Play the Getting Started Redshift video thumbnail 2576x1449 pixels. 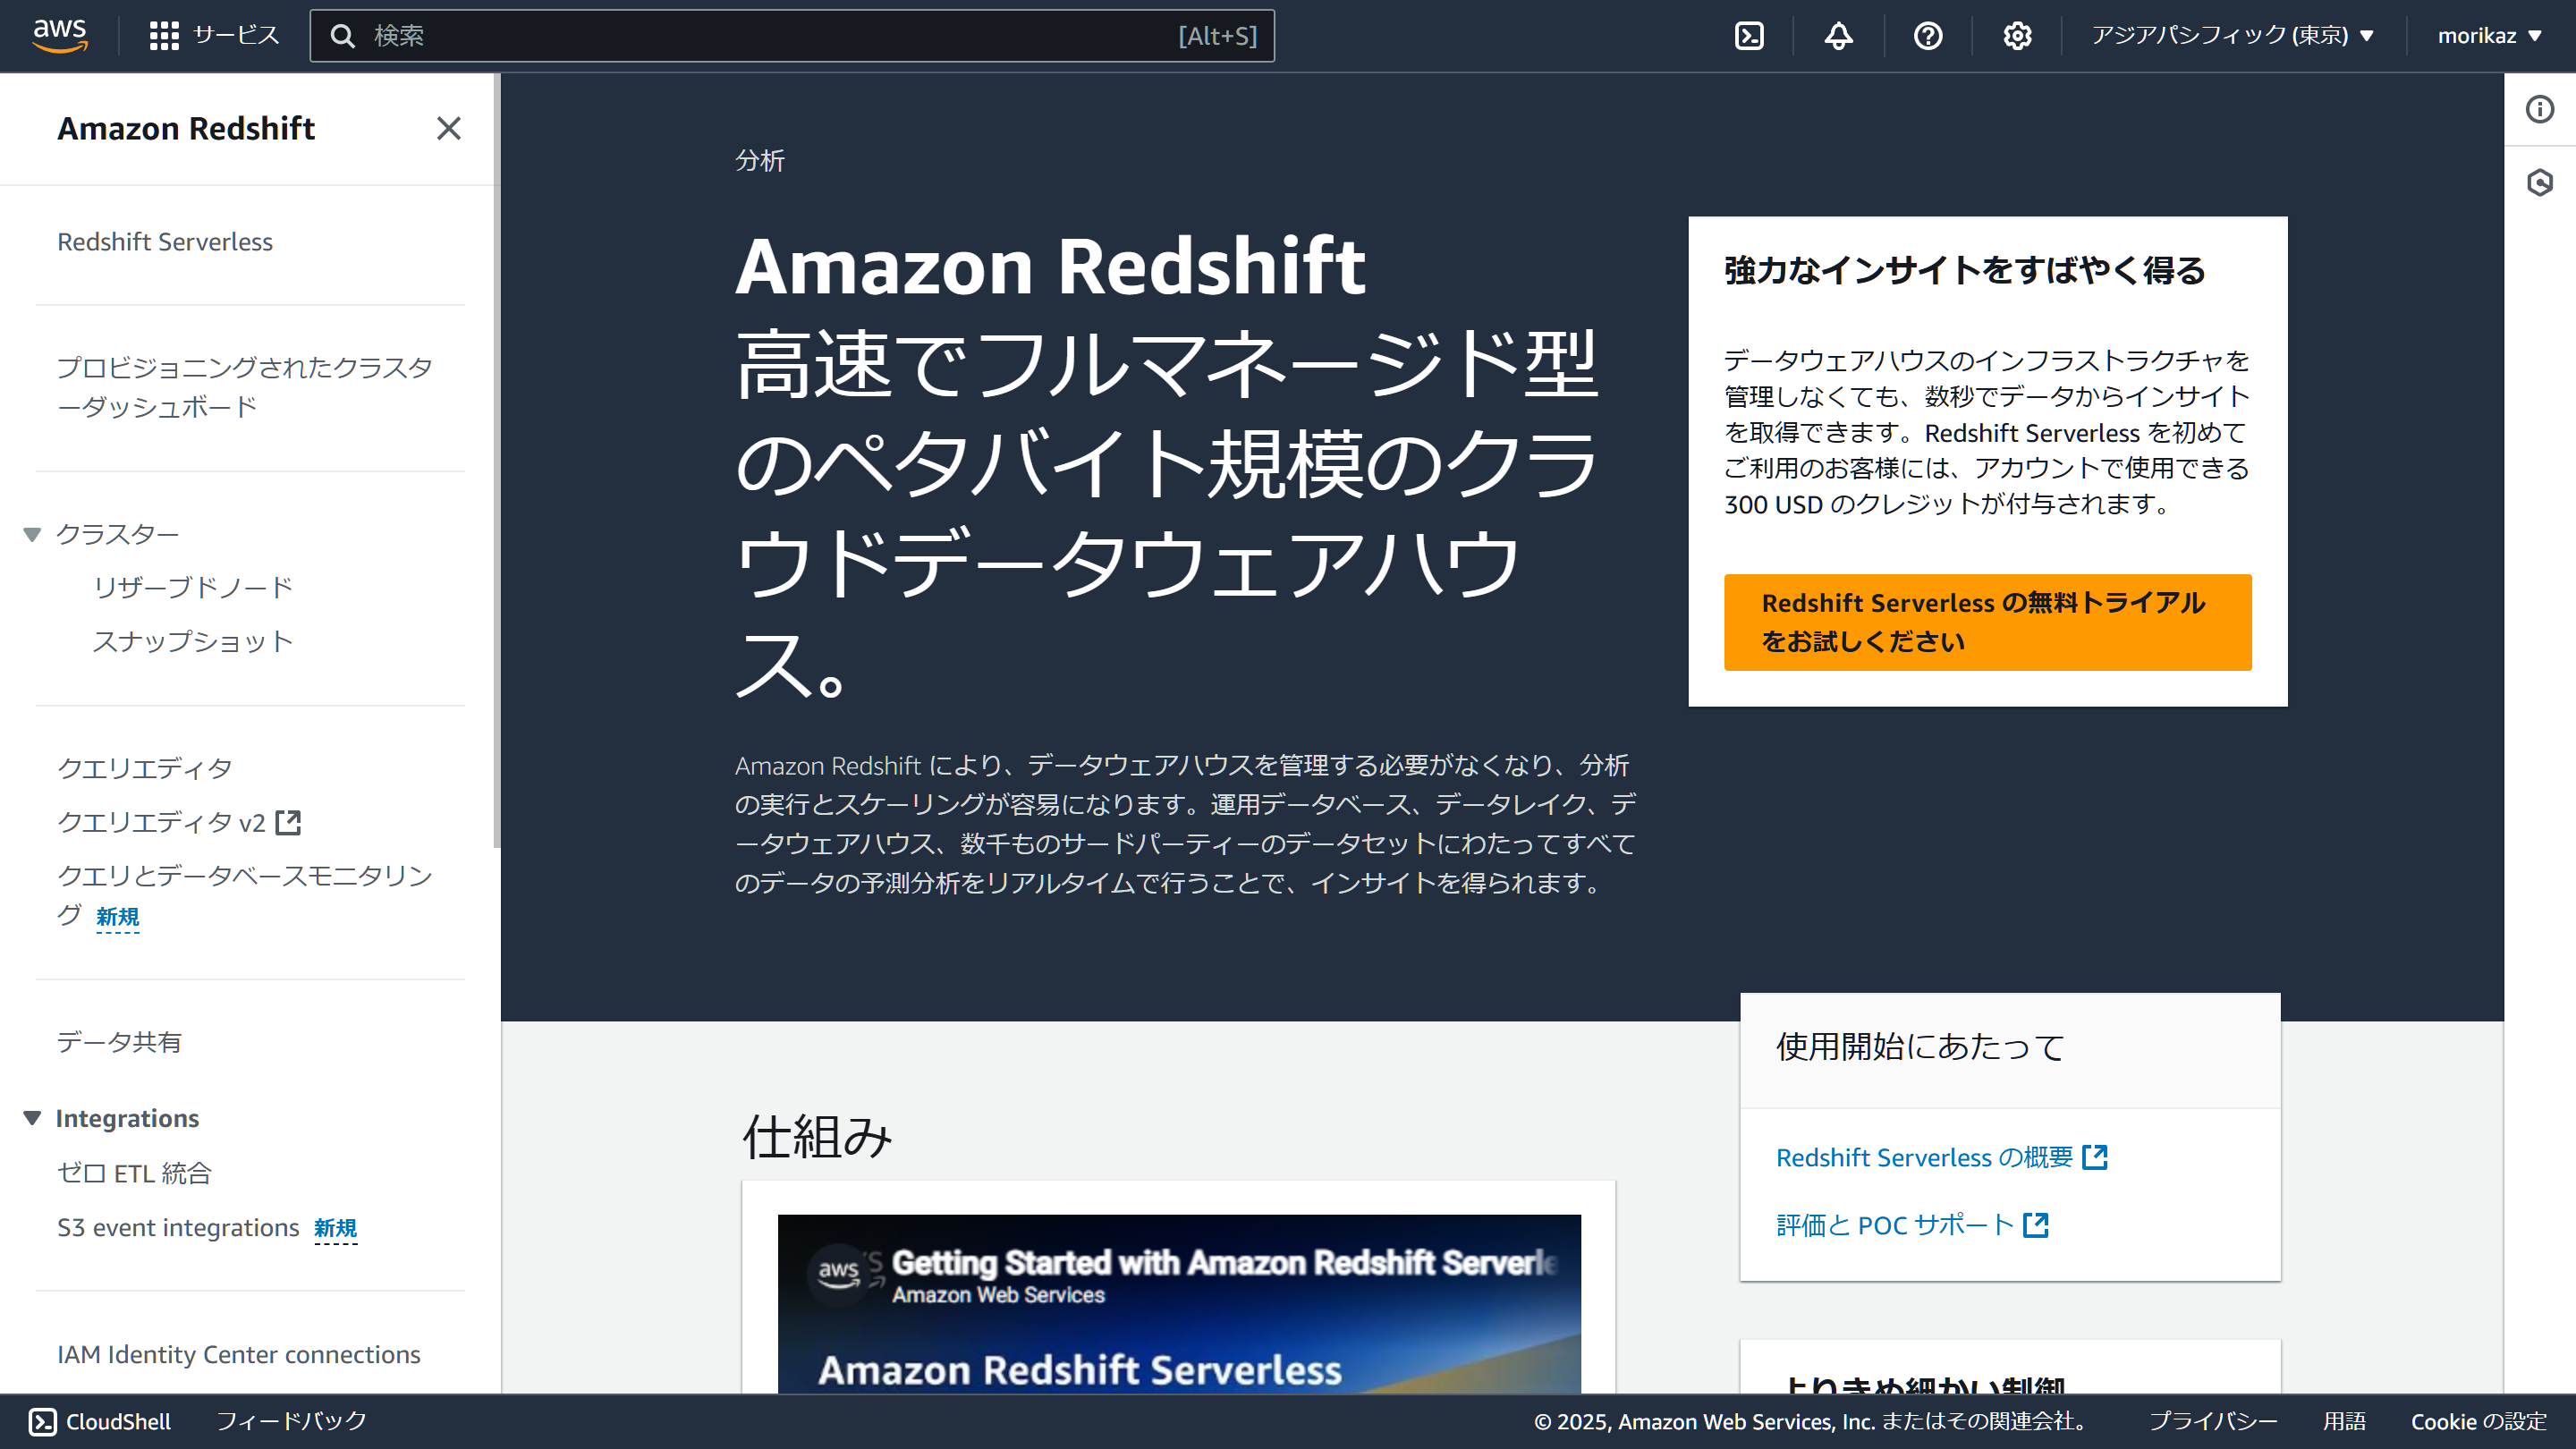pos(1179,1304)
